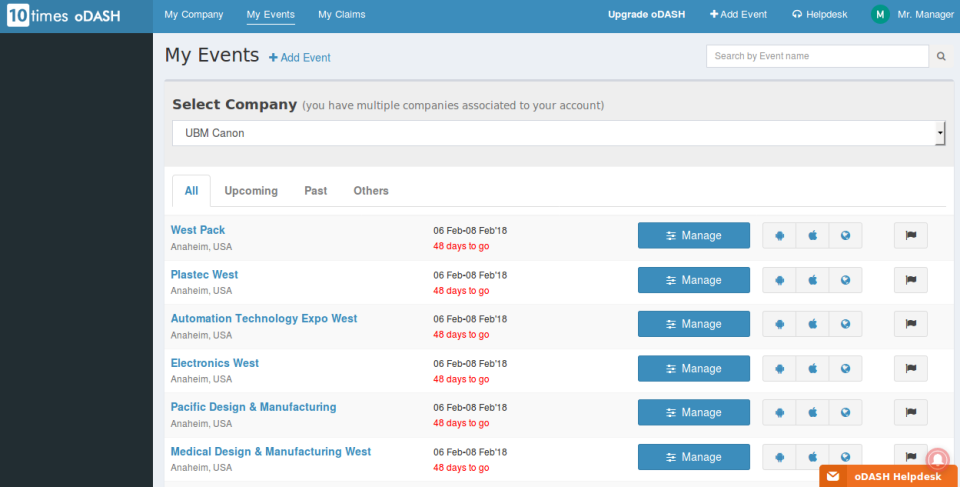Click flag icon for Electronics West event
This screenshot has height=487, width=960.
coord(910,368)
